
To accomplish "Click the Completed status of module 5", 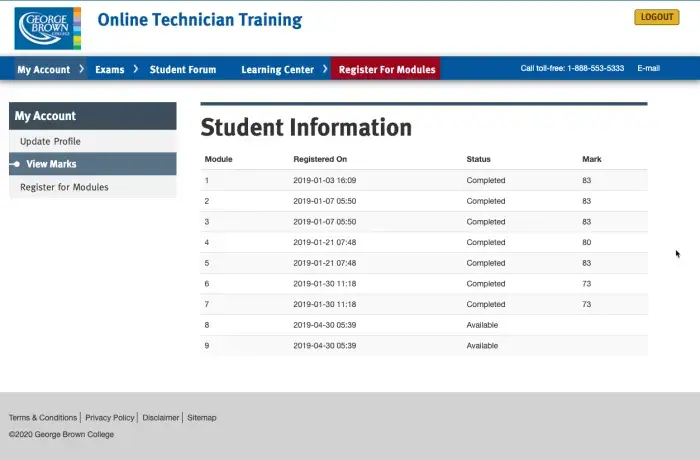I will point(486,263).
